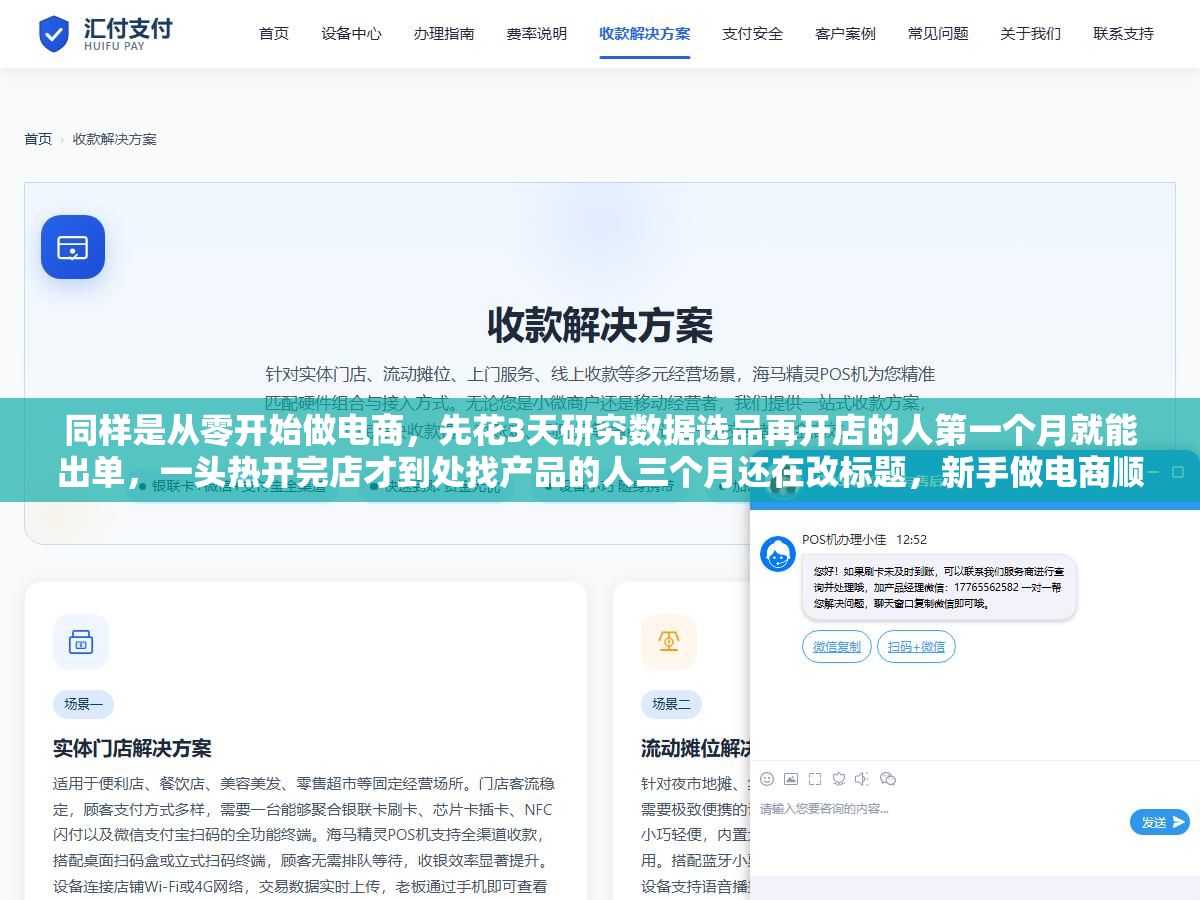Click the 收款解决方案 main heading
This screenshot has height=900, width=1200.
pyautogui.click(x=600, y=326)
